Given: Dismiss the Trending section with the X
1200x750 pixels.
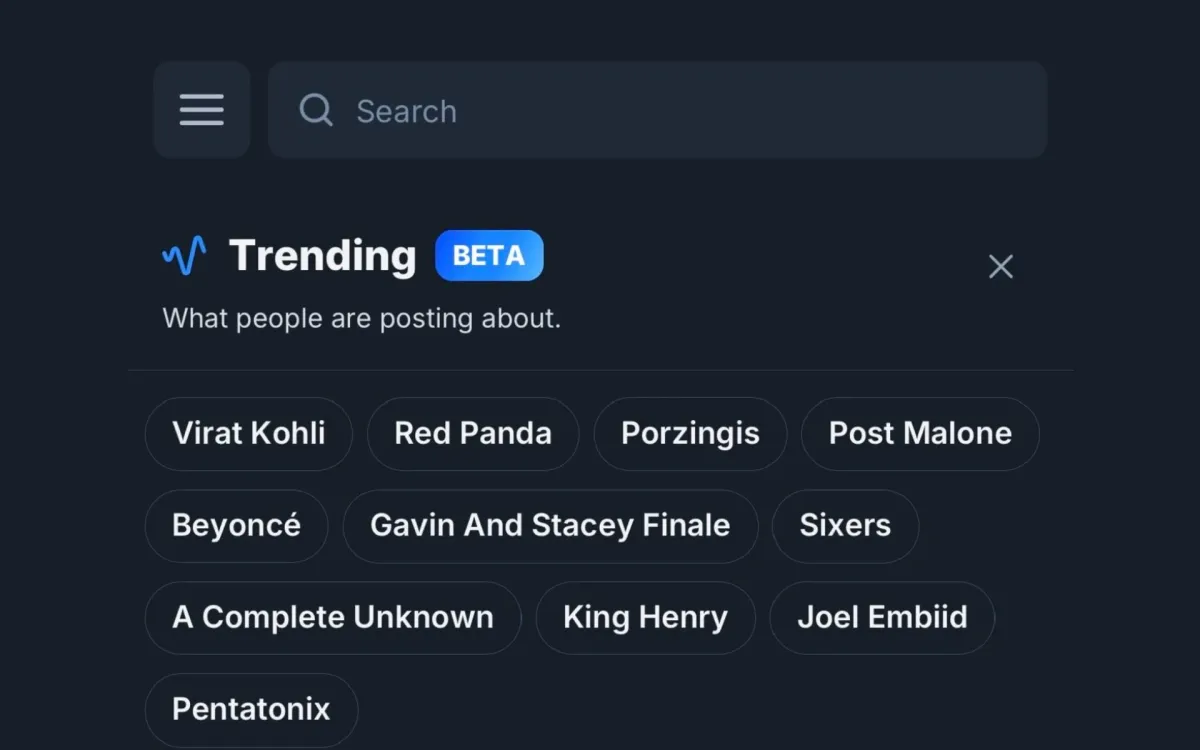Looking at the screenshot, I should coord(1001,267).
